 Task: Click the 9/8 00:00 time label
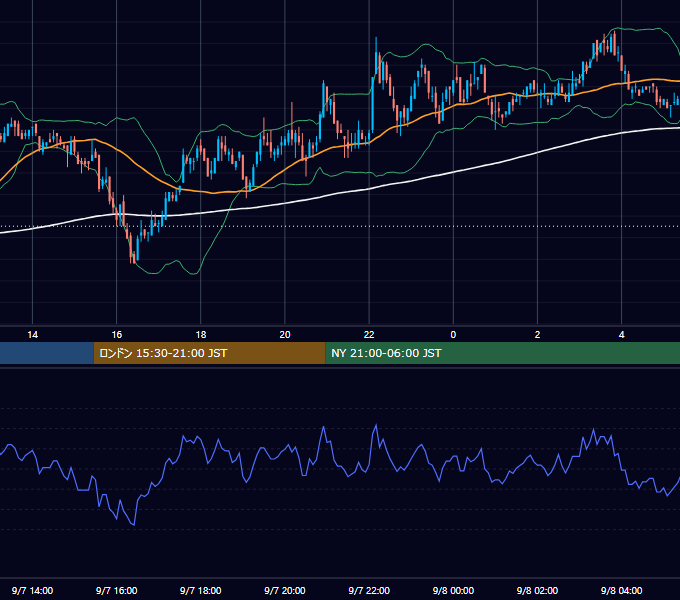point(453,590)
